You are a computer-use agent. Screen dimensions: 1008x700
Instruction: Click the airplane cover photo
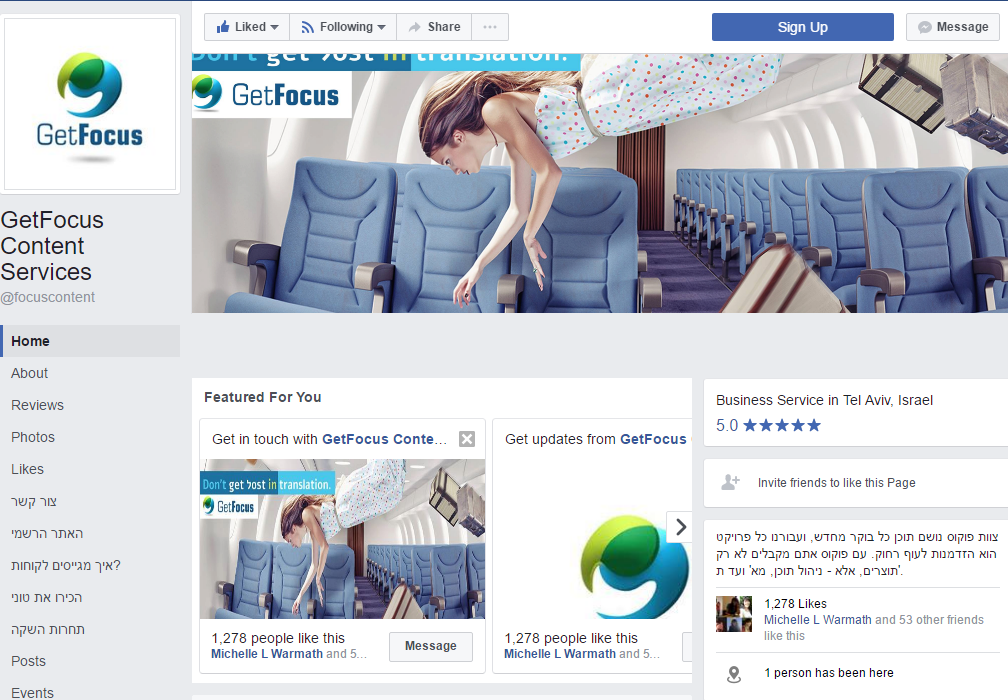[600, 183]
